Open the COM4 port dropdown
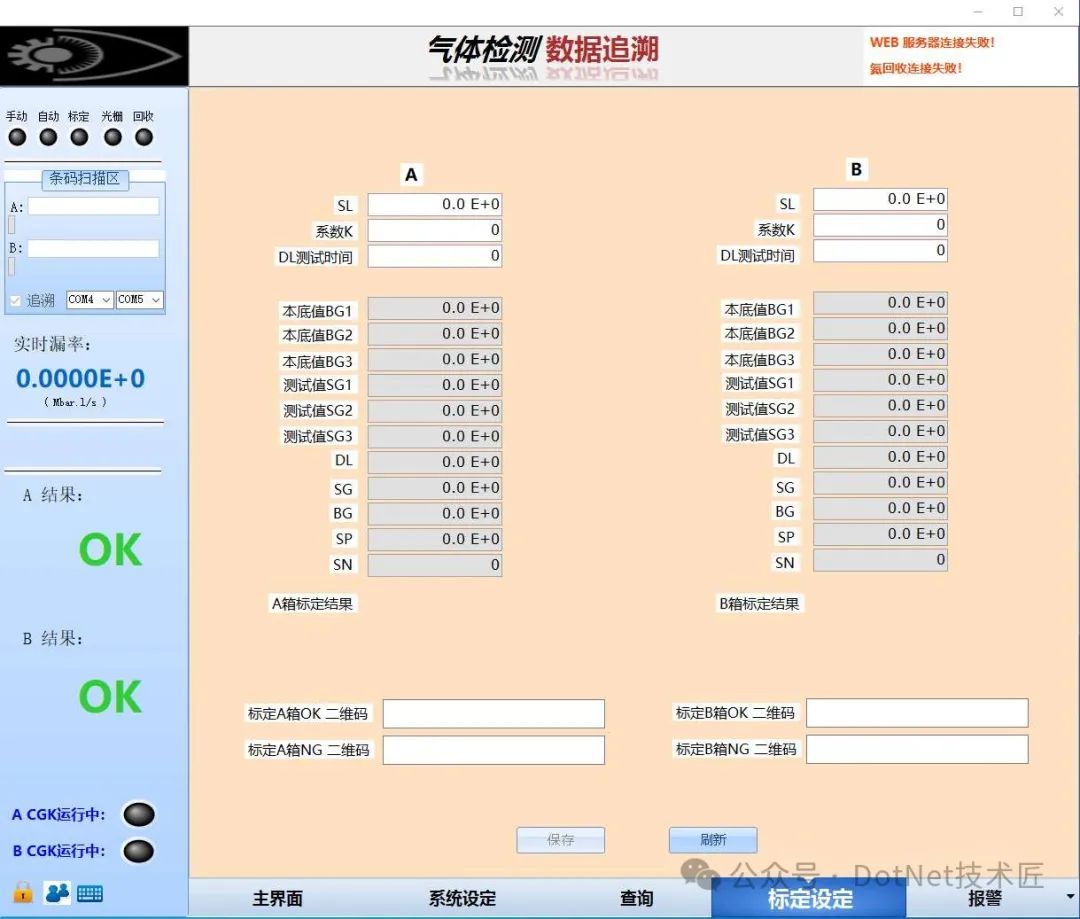The image size is (1080, 919). pos(90,300)
